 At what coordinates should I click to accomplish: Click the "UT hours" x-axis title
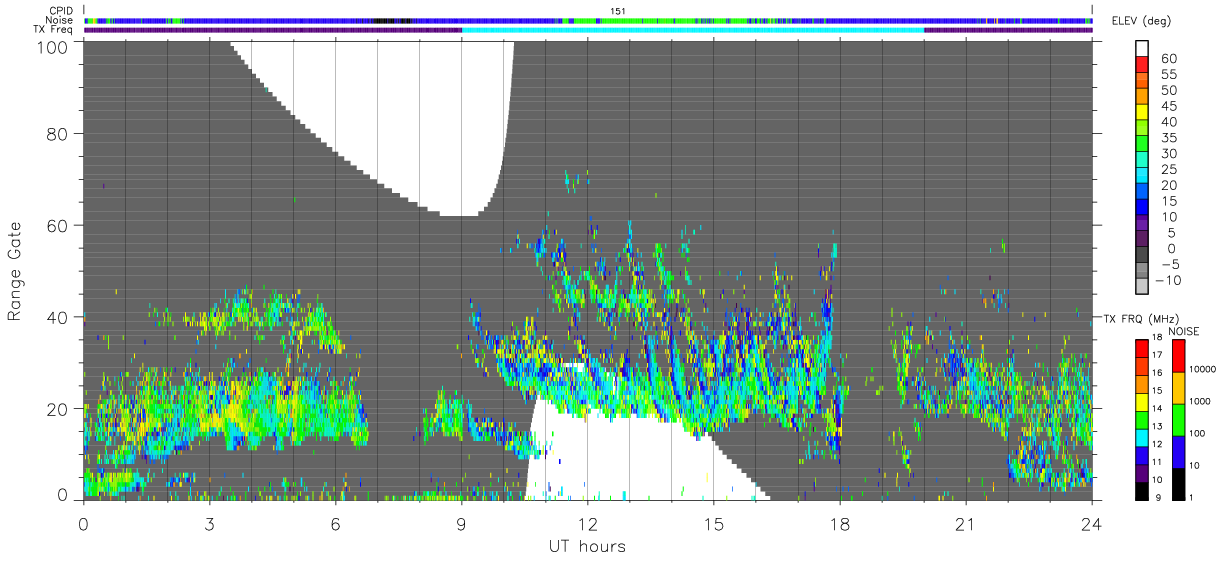coord(587,546)
